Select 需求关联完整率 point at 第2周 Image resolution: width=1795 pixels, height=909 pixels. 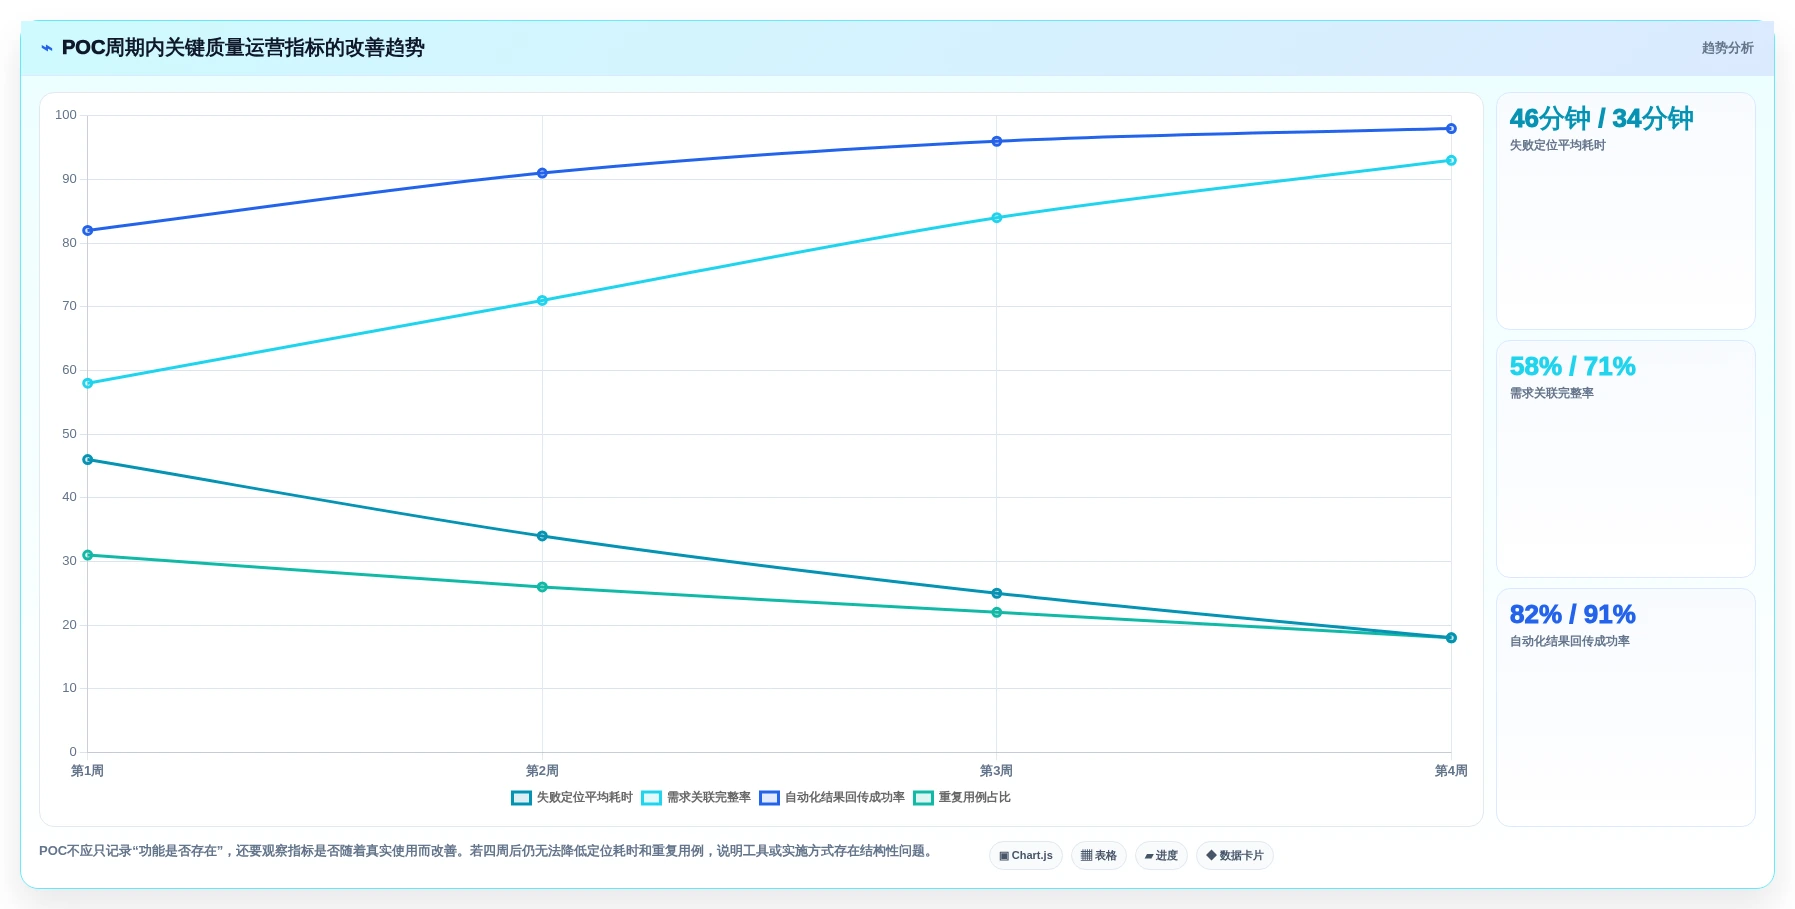coord(542,301)
